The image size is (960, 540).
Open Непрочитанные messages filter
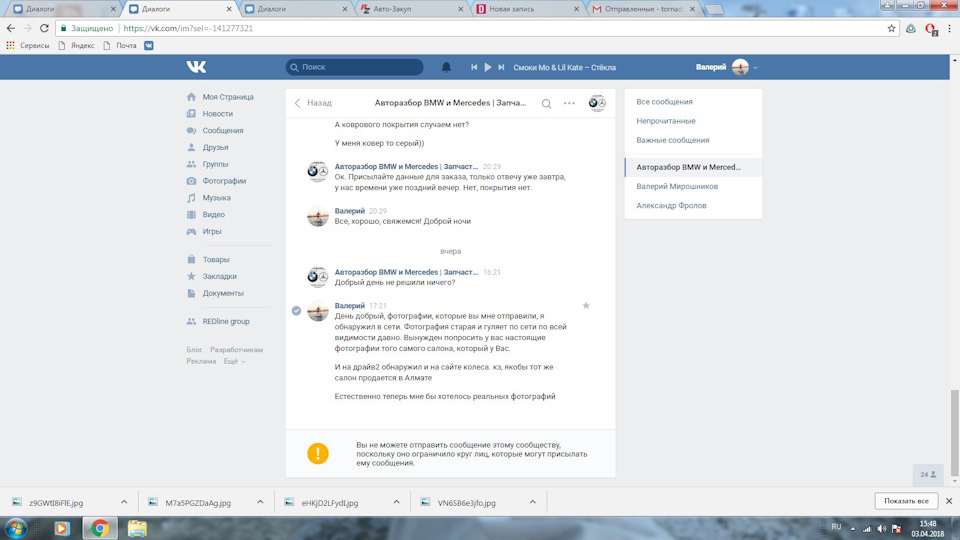[666, 121]
